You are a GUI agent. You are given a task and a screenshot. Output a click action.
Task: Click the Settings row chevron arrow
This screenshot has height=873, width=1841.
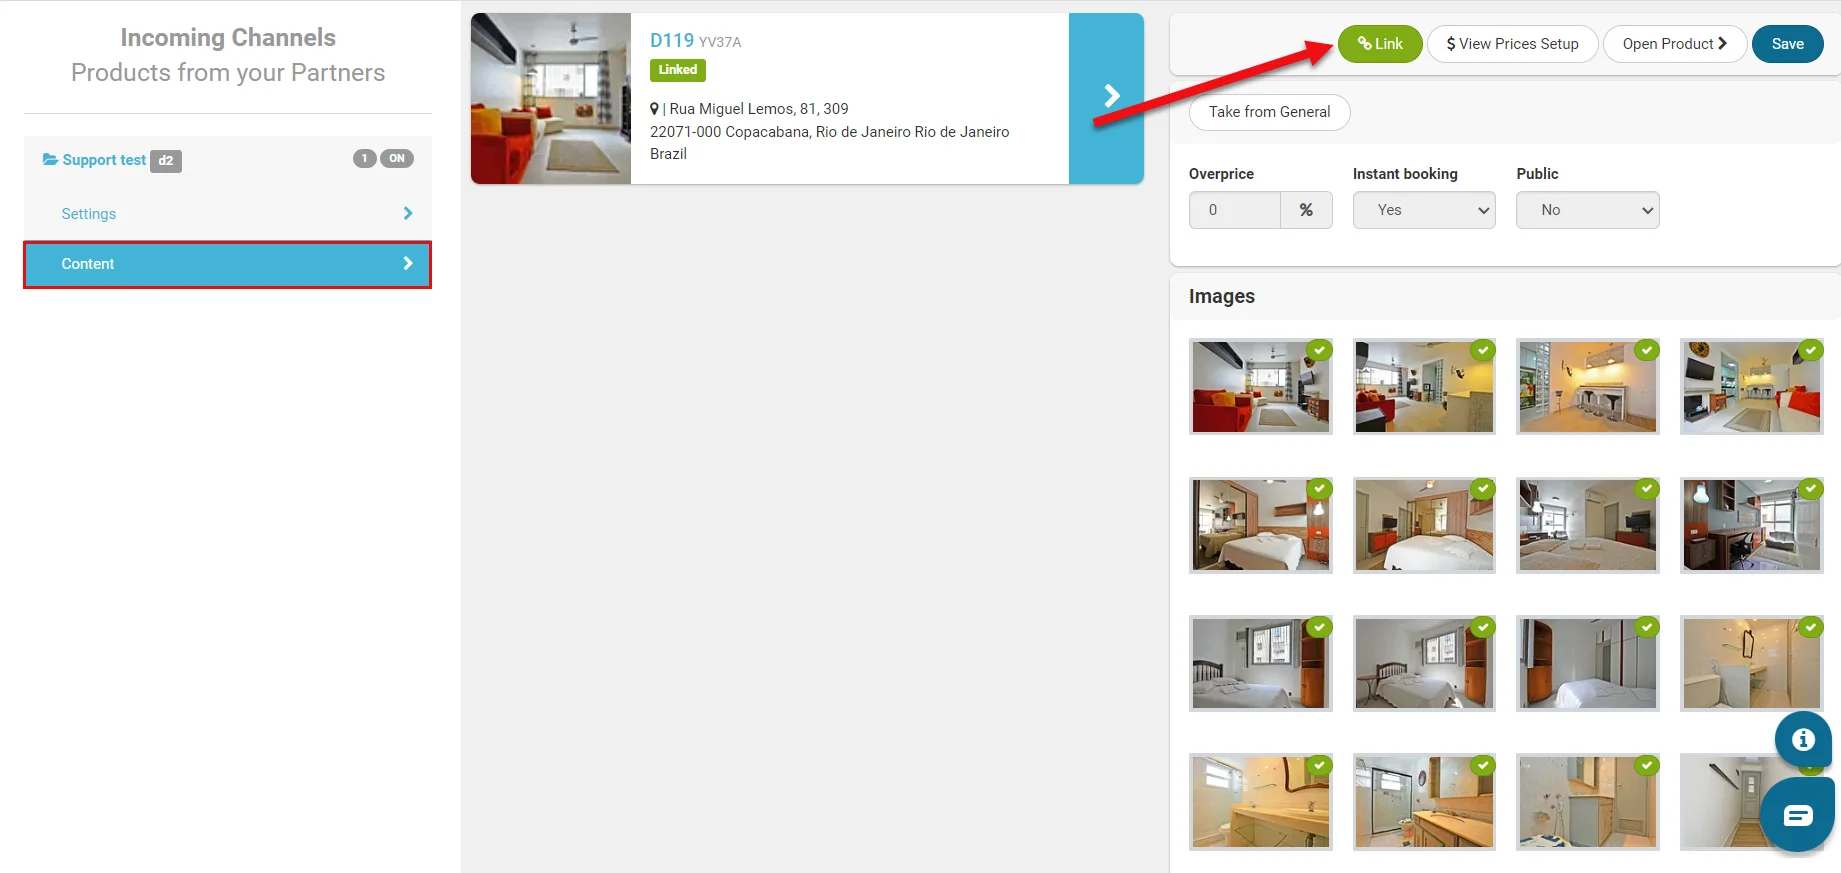click(407, 213)
